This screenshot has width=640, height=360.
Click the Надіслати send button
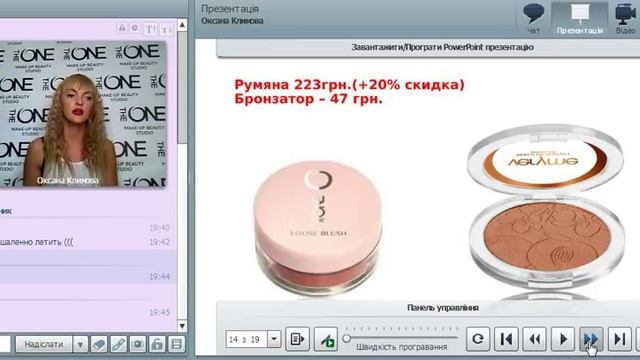[x=44, y=344]
